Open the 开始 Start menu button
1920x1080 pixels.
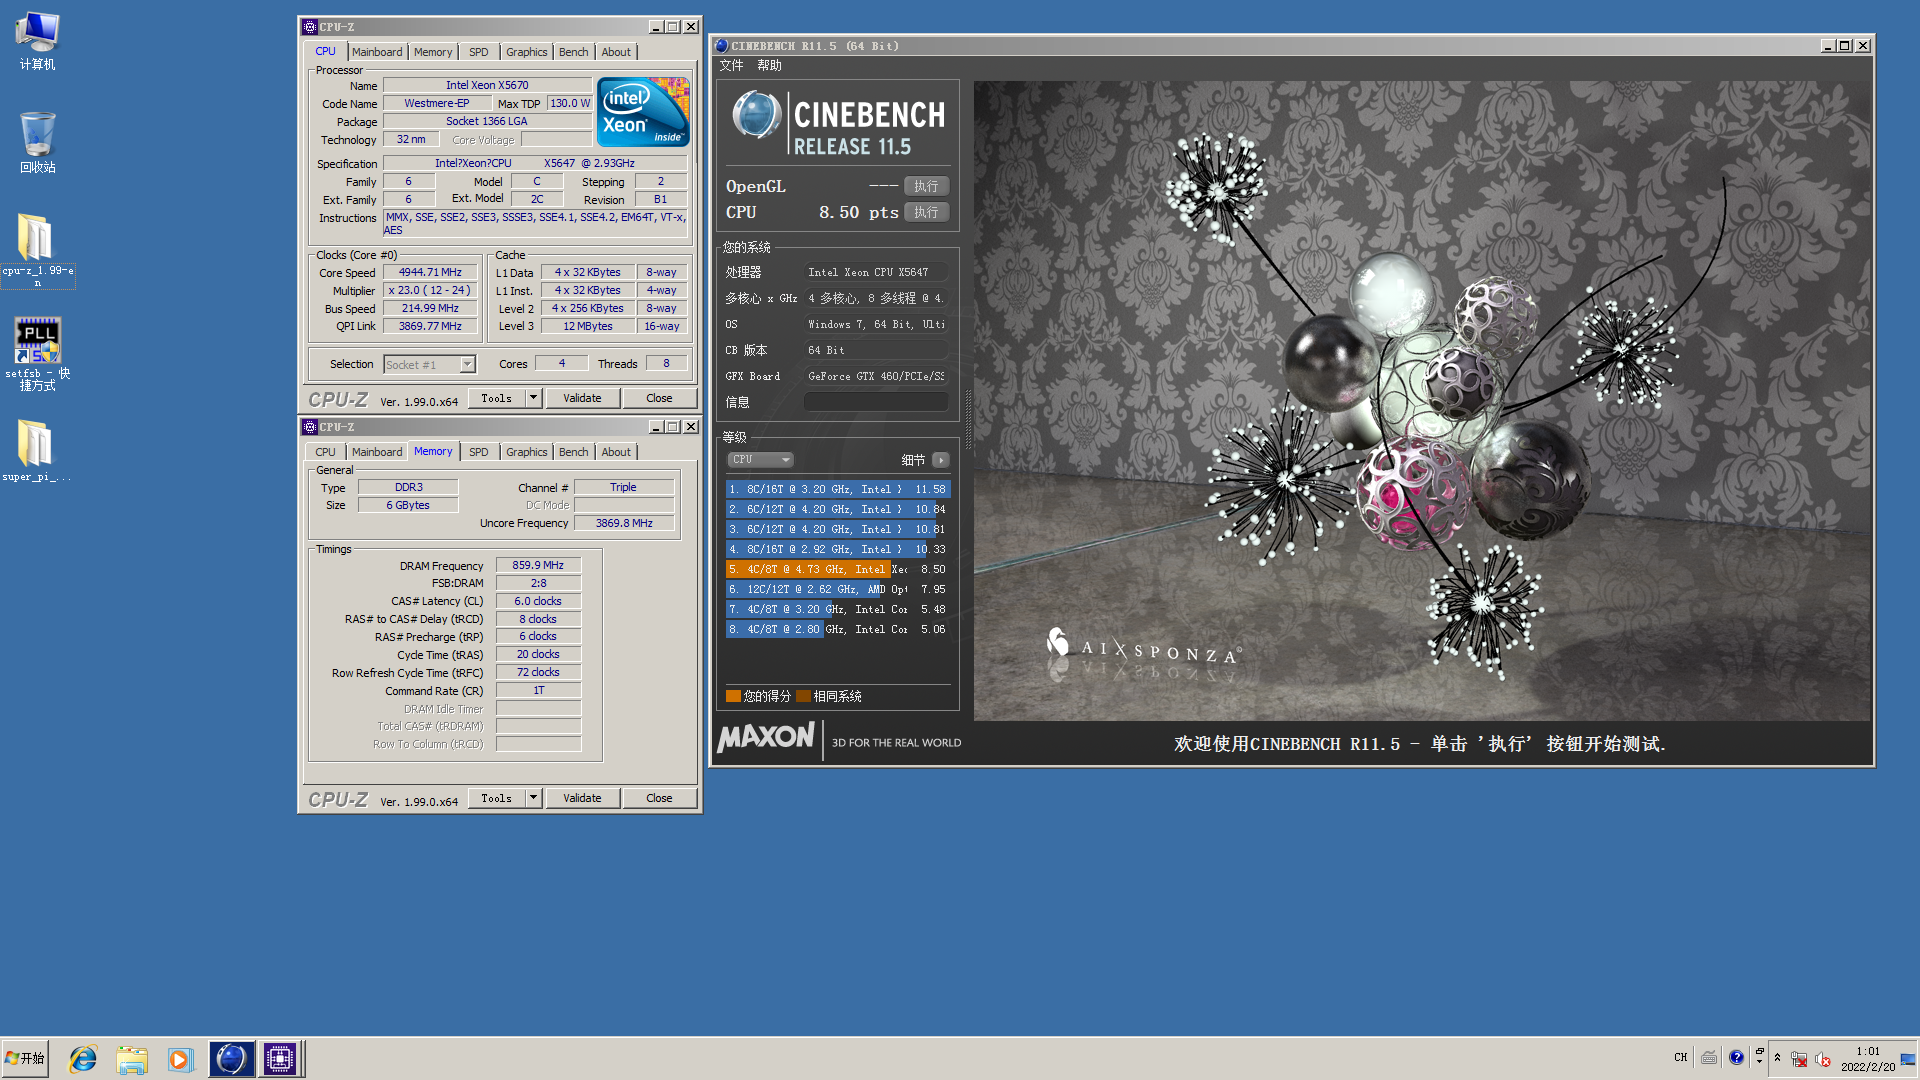click(25, 1058)
